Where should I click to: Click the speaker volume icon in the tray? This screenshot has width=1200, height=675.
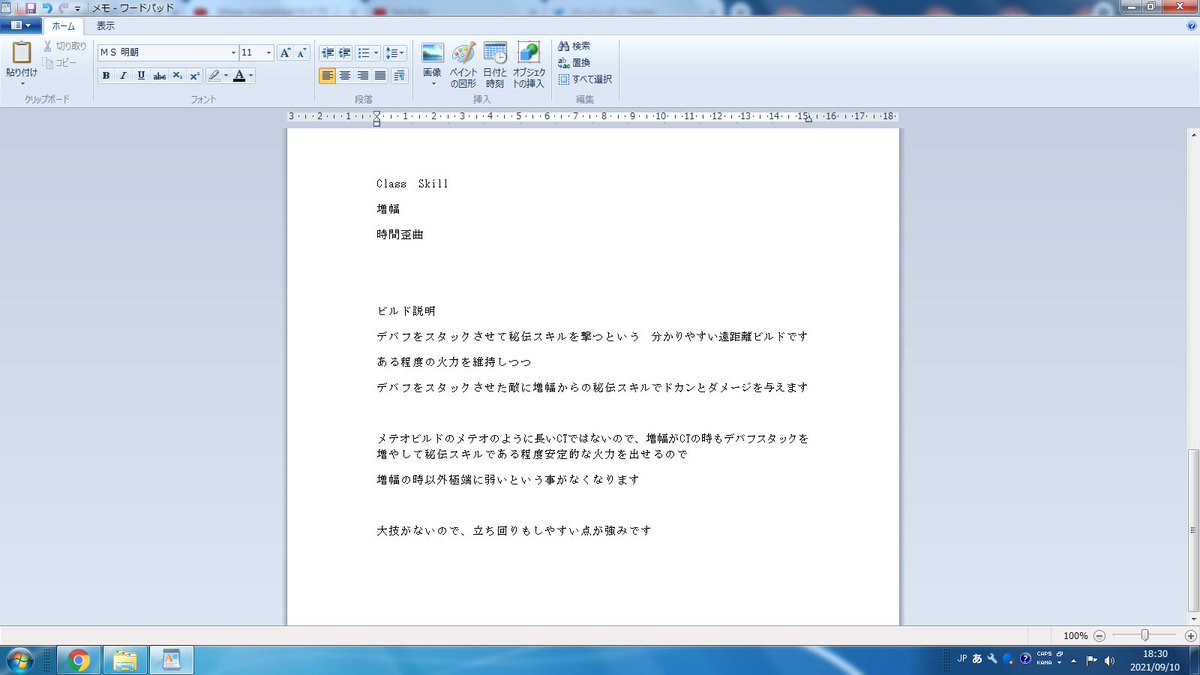1110,660
